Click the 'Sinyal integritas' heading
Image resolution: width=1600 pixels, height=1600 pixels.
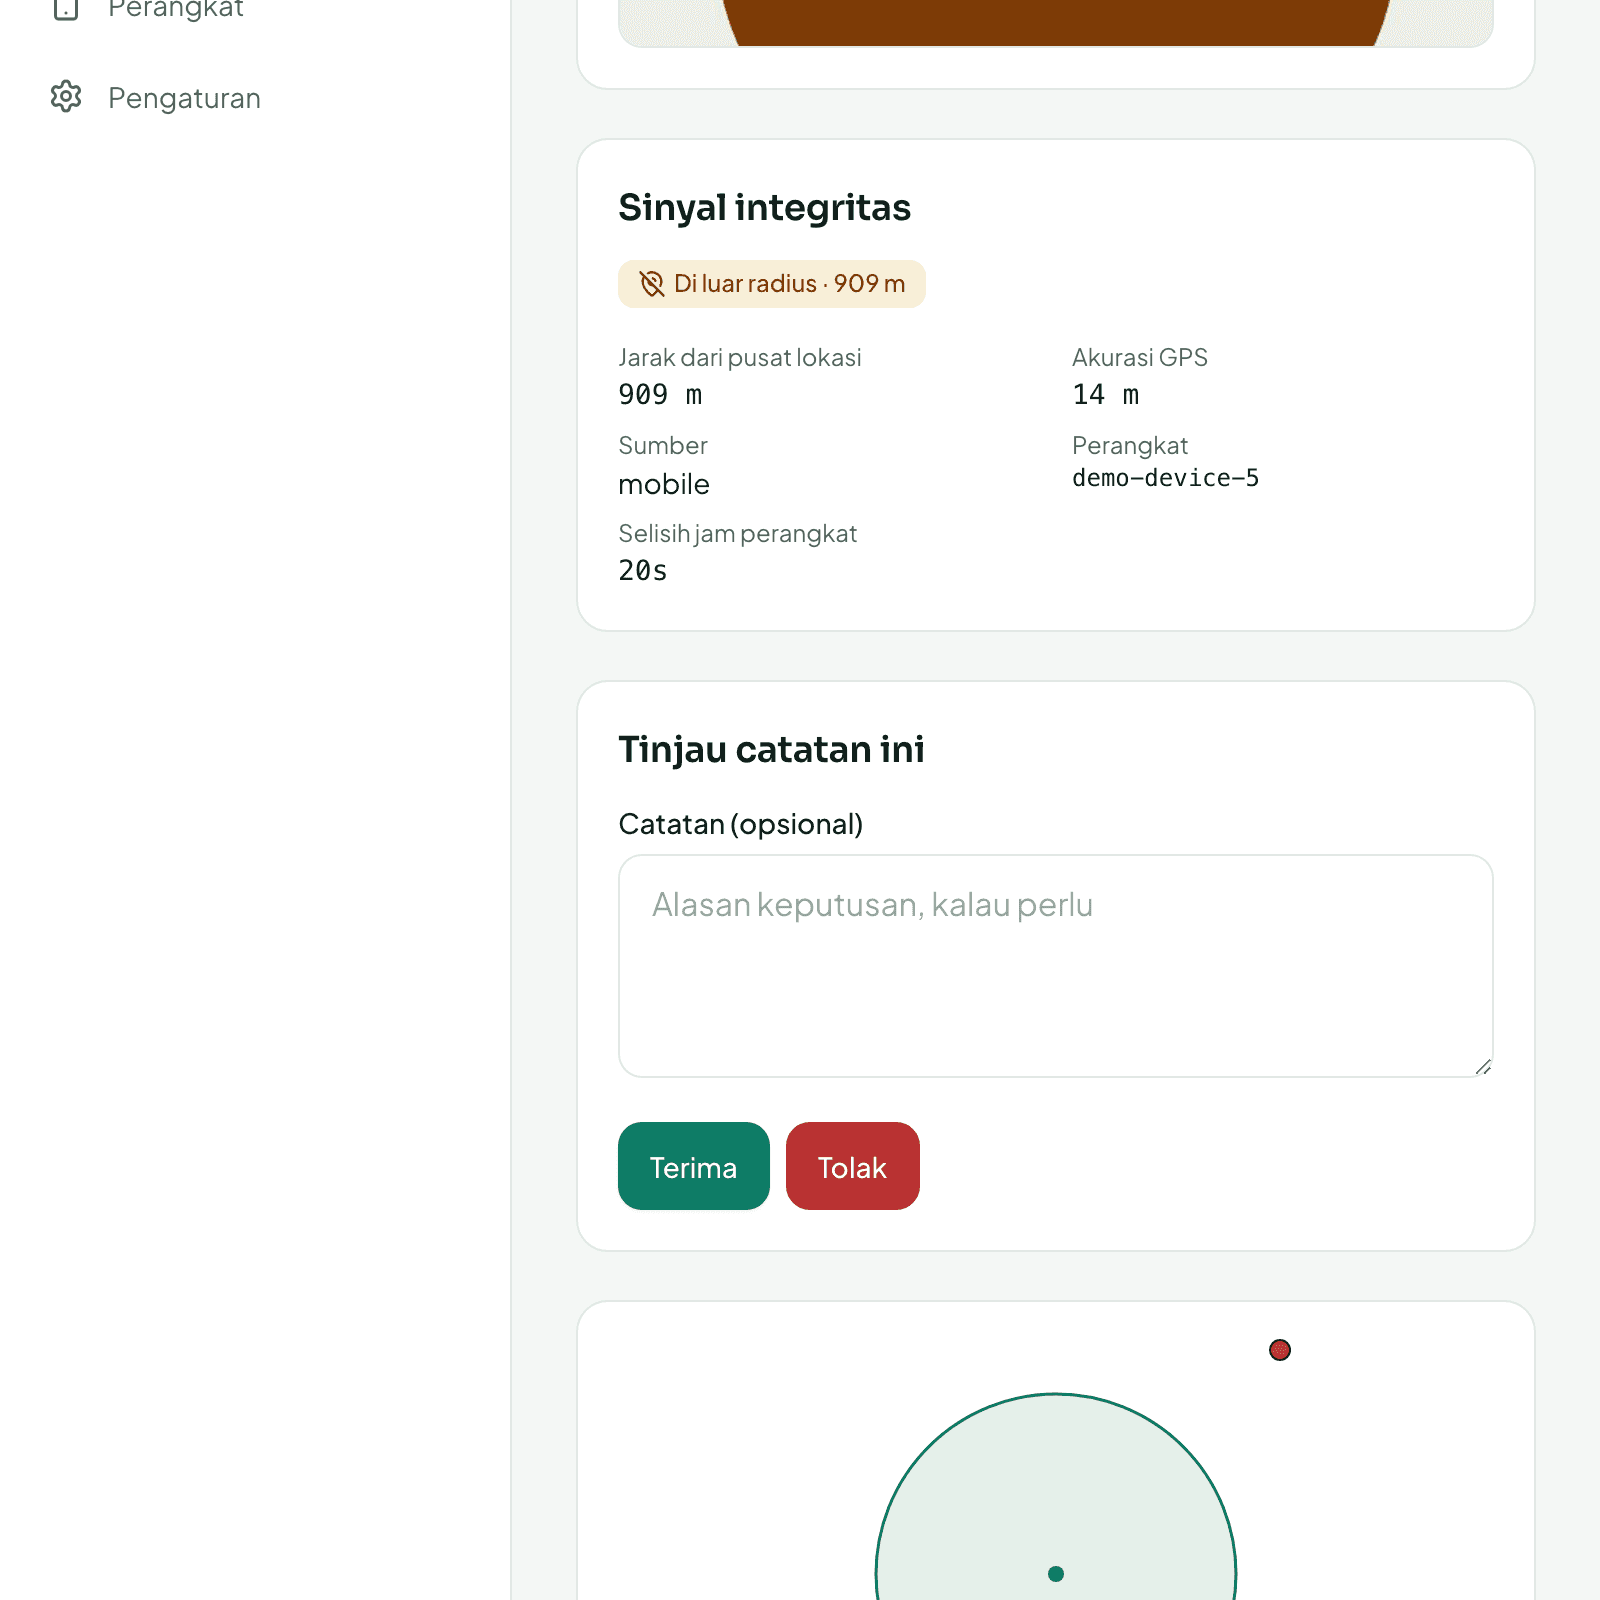click(765, 208)
